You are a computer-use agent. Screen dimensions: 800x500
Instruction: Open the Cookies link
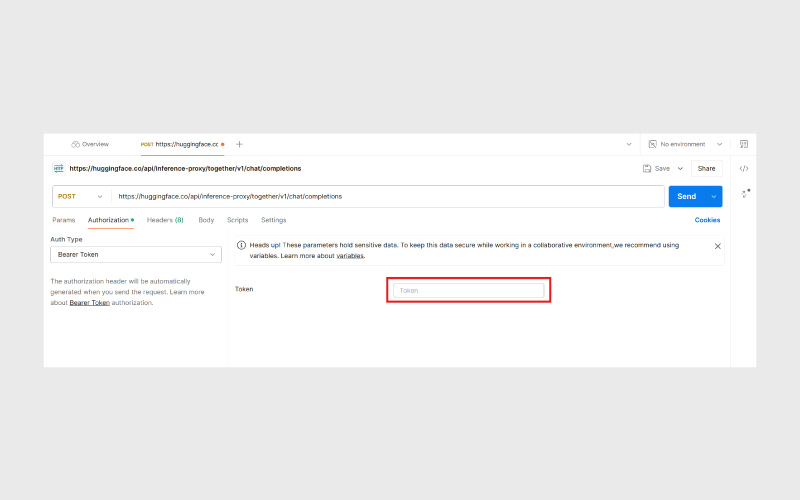click(x=707, y=220)
